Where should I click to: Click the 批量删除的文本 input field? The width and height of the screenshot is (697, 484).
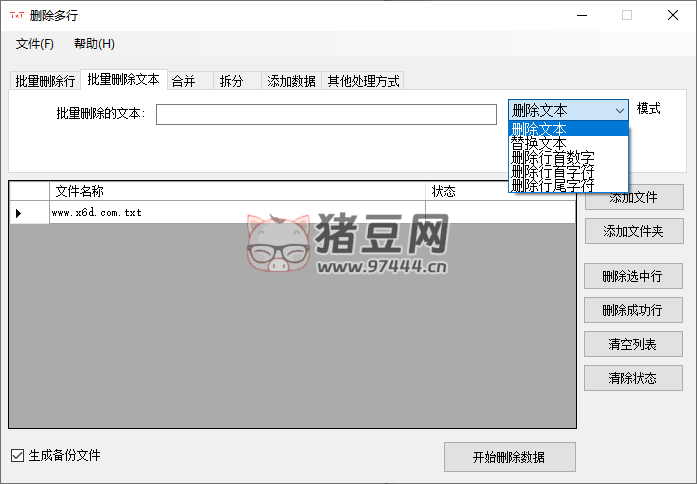(326, 114)
